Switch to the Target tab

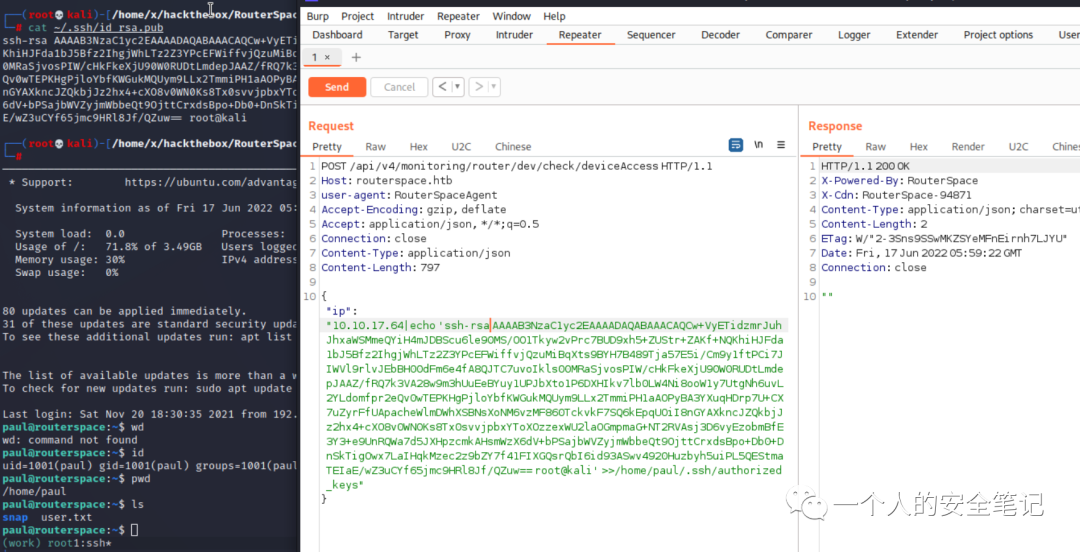tap(403, 34)
